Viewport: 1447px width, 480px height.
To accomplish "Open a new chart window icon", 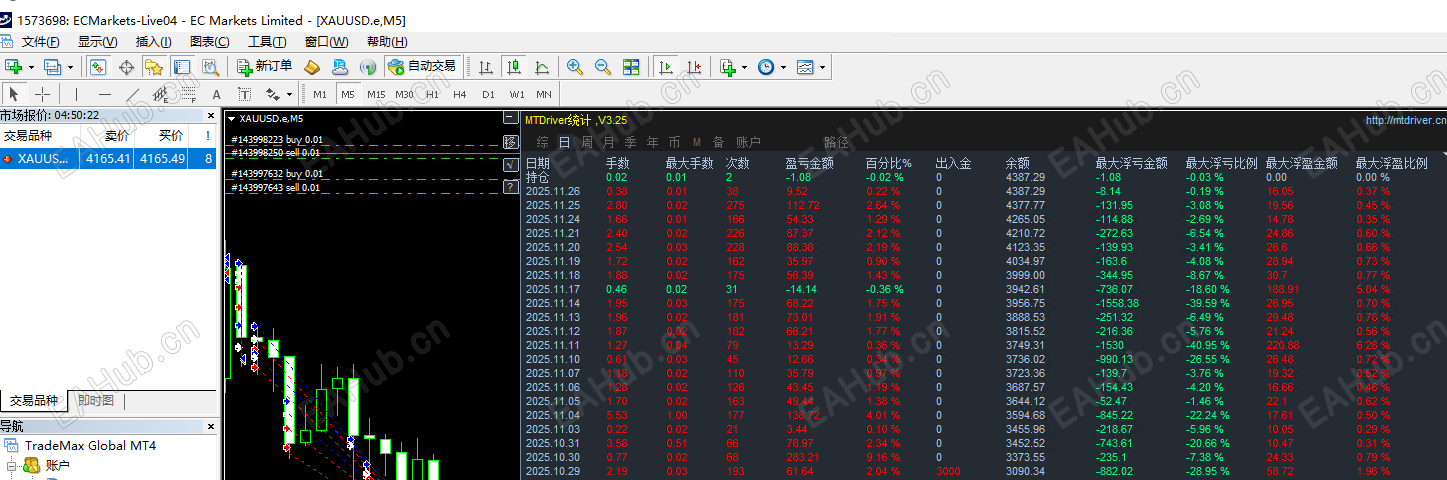I will click(14, 67).
